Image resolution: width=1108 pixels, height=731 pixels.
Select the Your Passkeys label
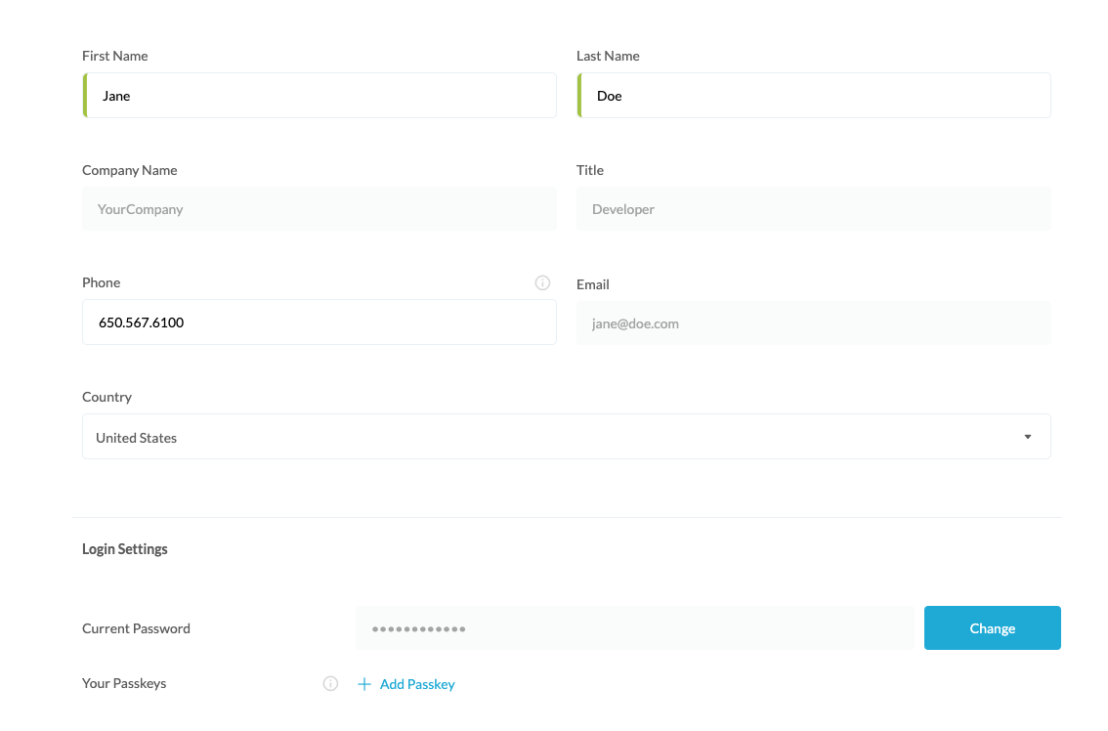coord(123,684)
